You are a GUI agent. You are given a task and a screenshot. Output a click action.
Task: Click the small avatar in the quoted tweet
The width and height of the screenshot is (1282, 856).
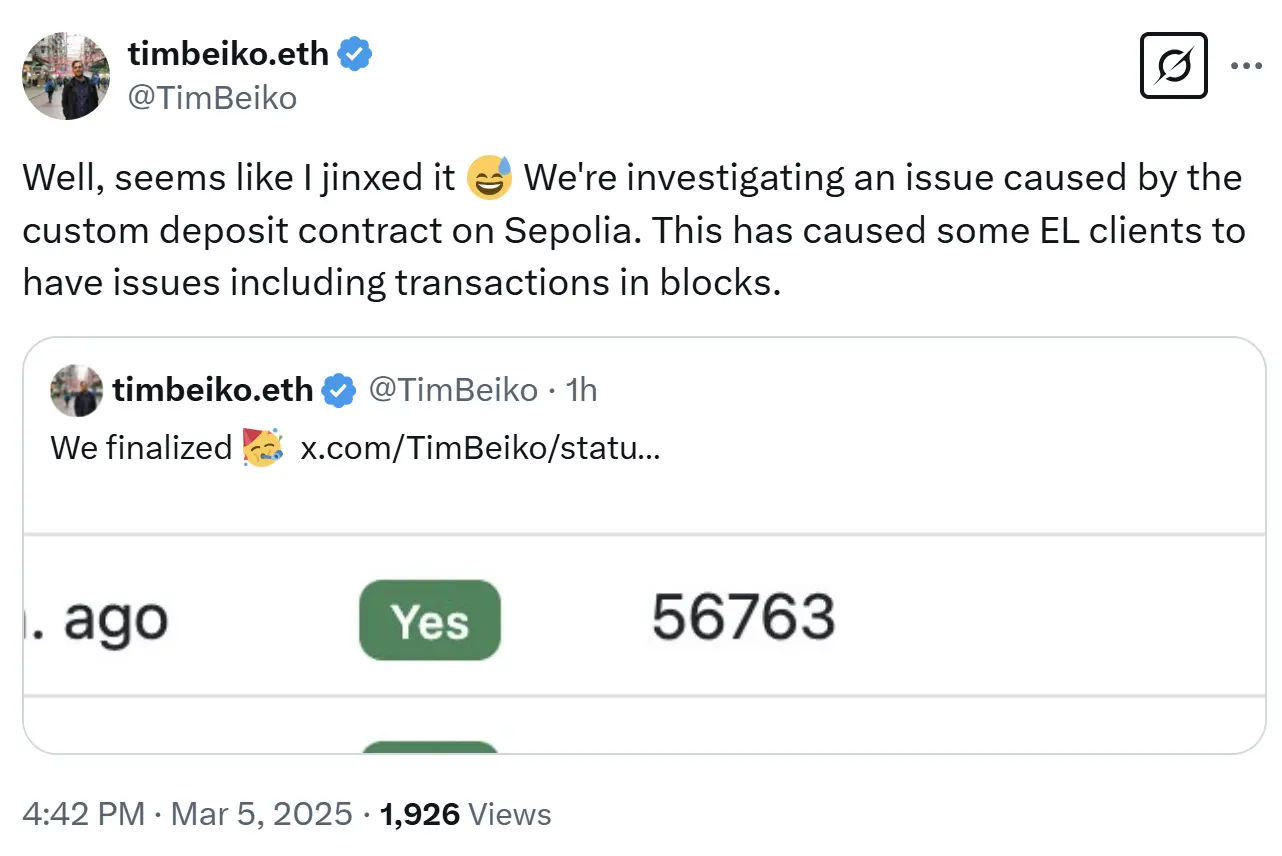tap(76, 391)
